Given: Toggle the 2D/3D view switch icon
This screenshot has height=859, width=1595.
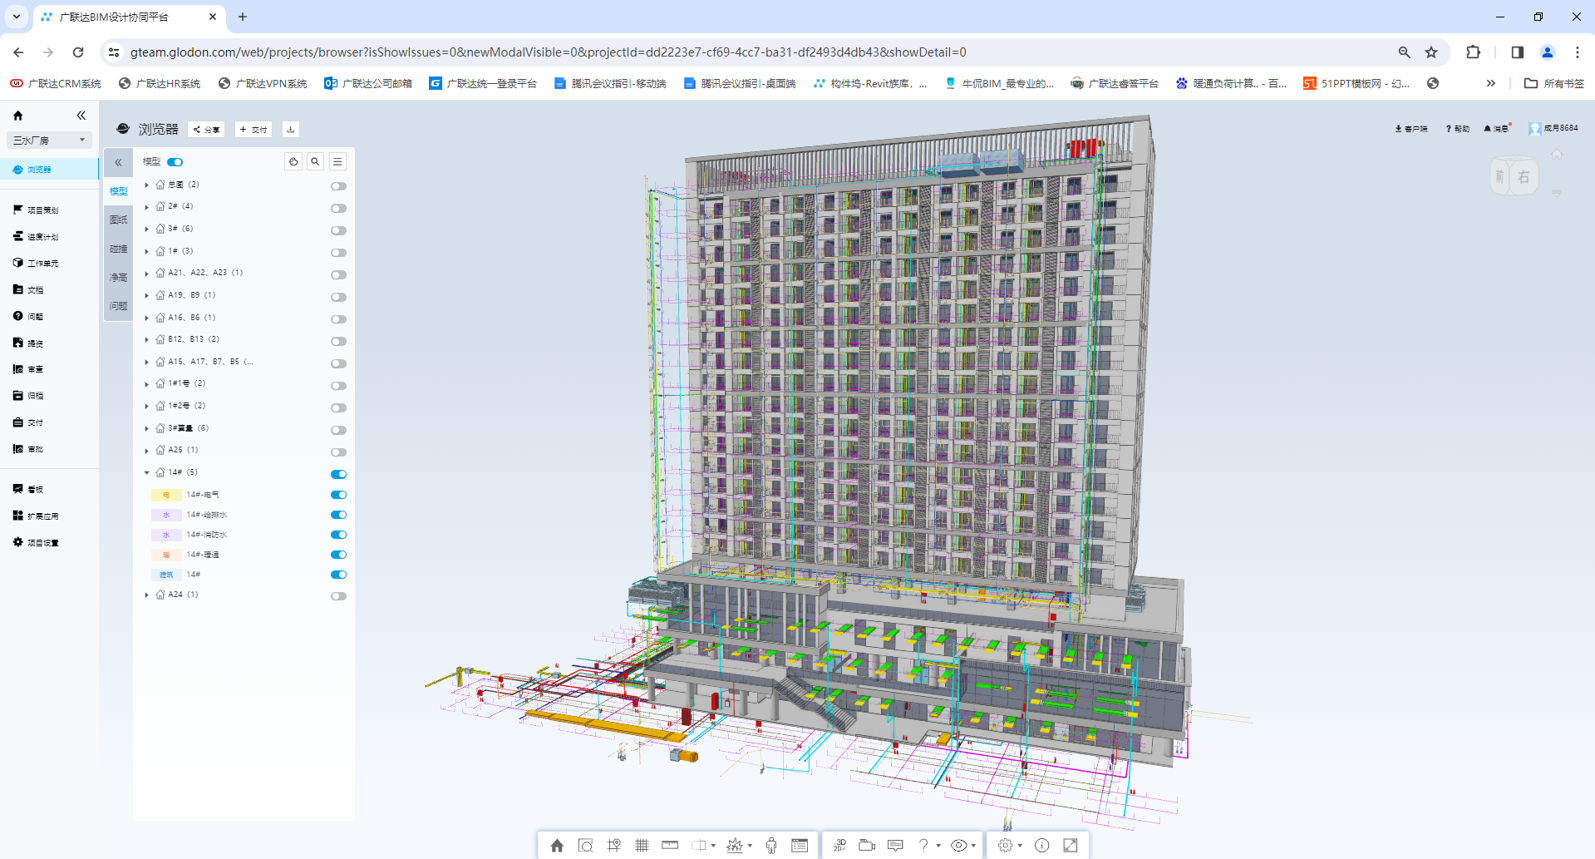Looking at the screenshot, I should click(839, 846).
